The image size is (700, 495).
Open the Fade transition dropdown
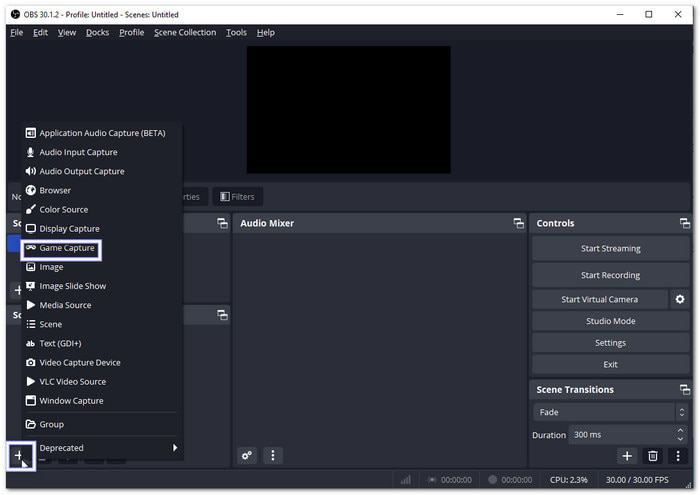click(x=610, y=412)
